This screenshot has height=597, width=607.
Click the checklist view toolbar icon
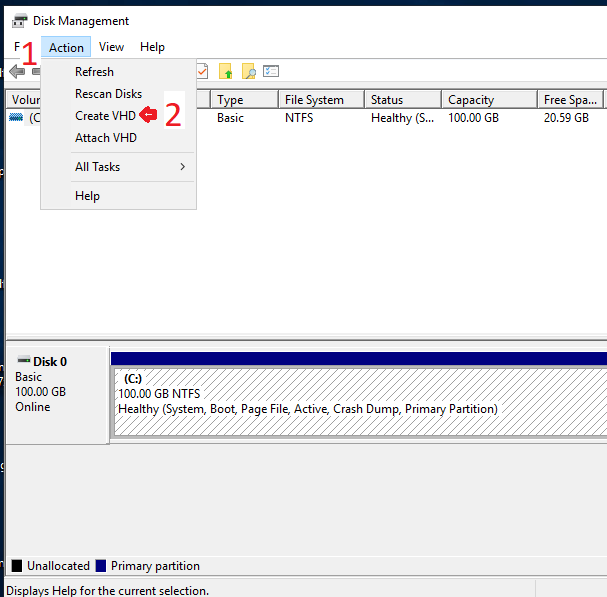coord(271,71)
